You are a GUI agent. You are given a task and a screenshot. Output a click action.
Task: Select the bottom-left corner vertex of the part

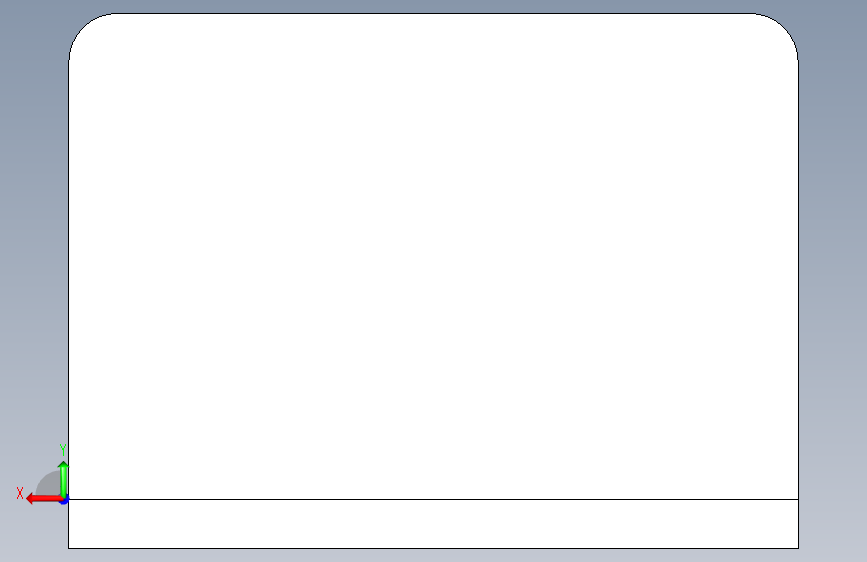tap(69, 548)
